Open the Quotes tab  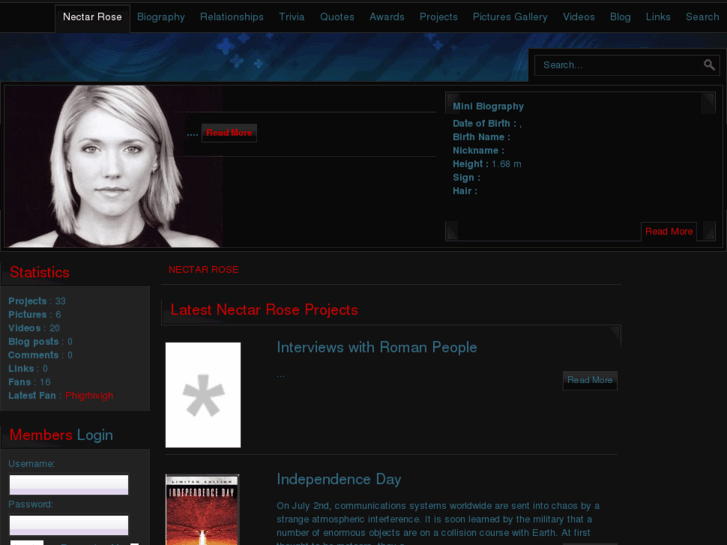click(337, 17)
